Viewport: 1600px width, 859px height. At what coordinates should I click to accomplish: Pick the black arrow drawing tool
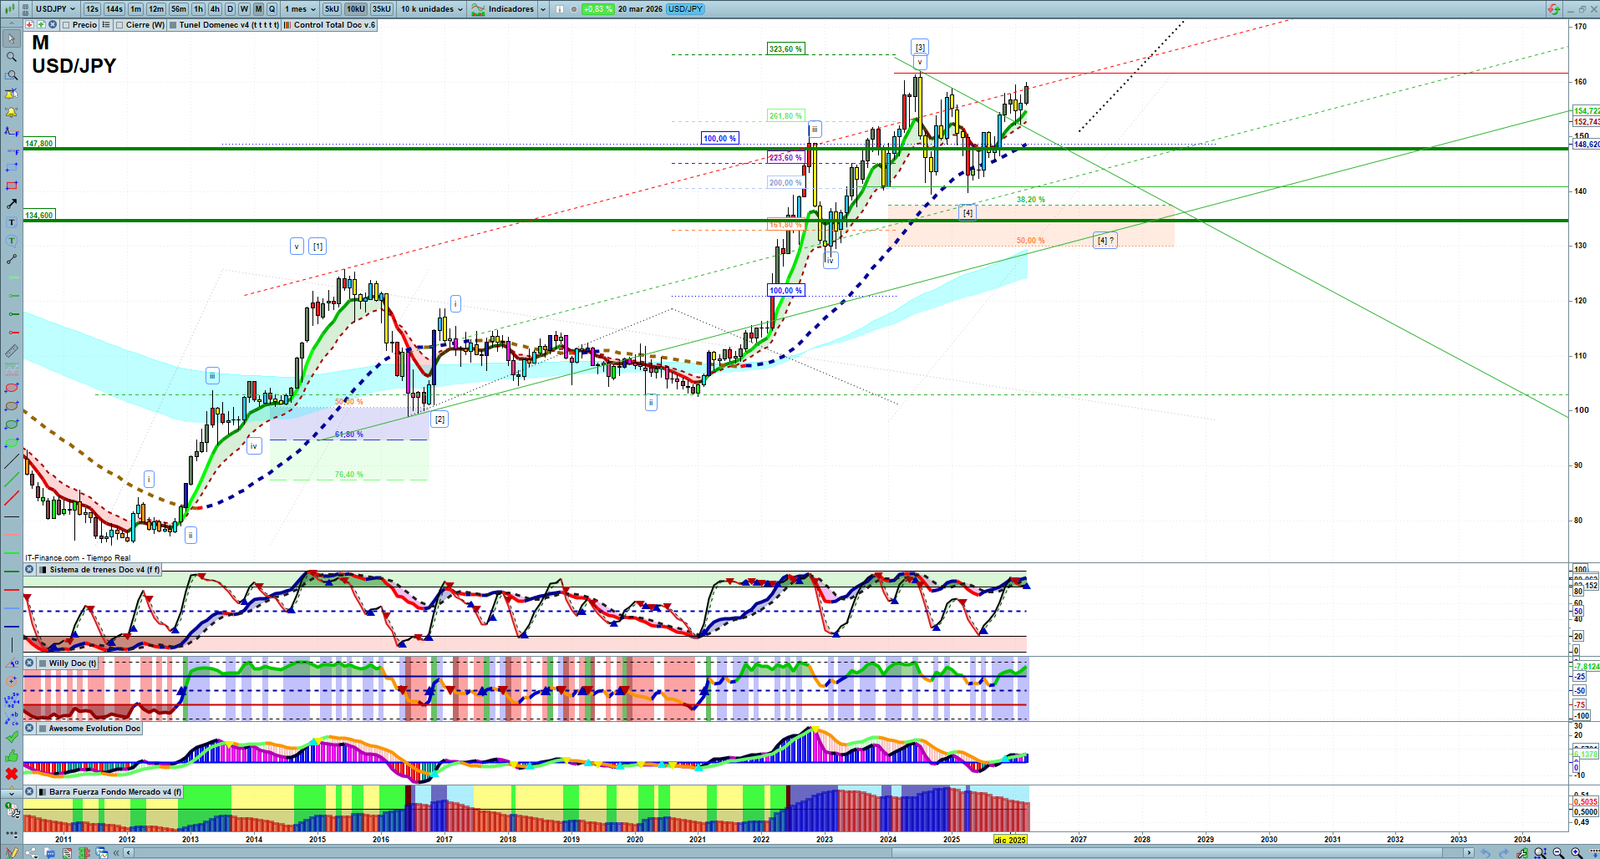11,204
